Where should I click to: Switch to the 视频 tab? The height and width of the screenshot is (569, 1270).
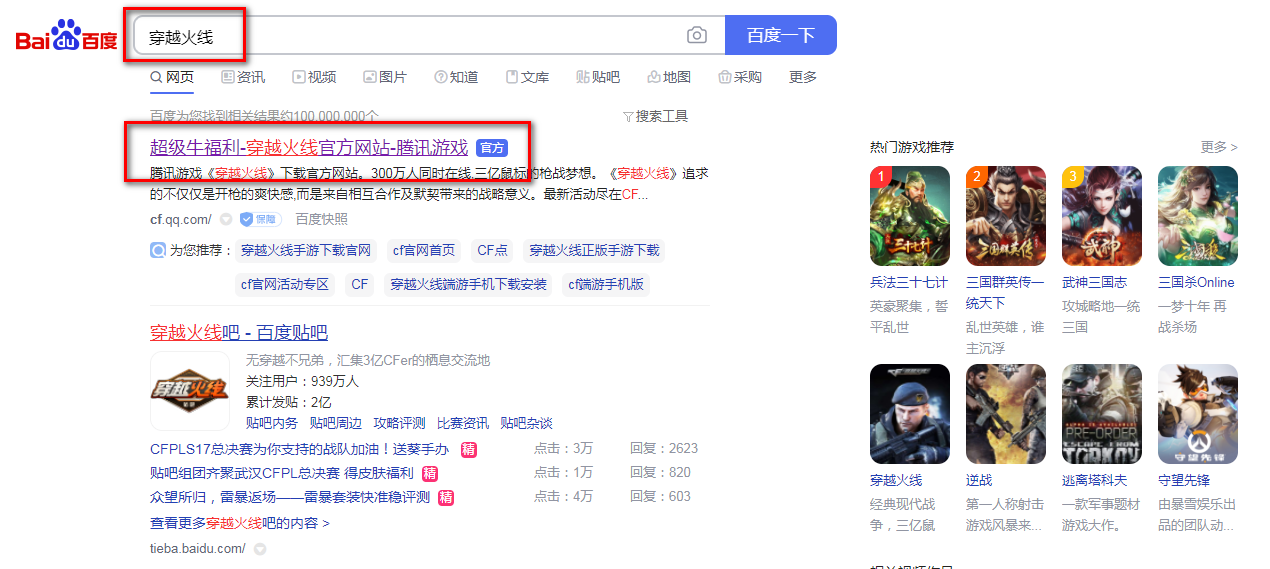(x=314, y=77)
